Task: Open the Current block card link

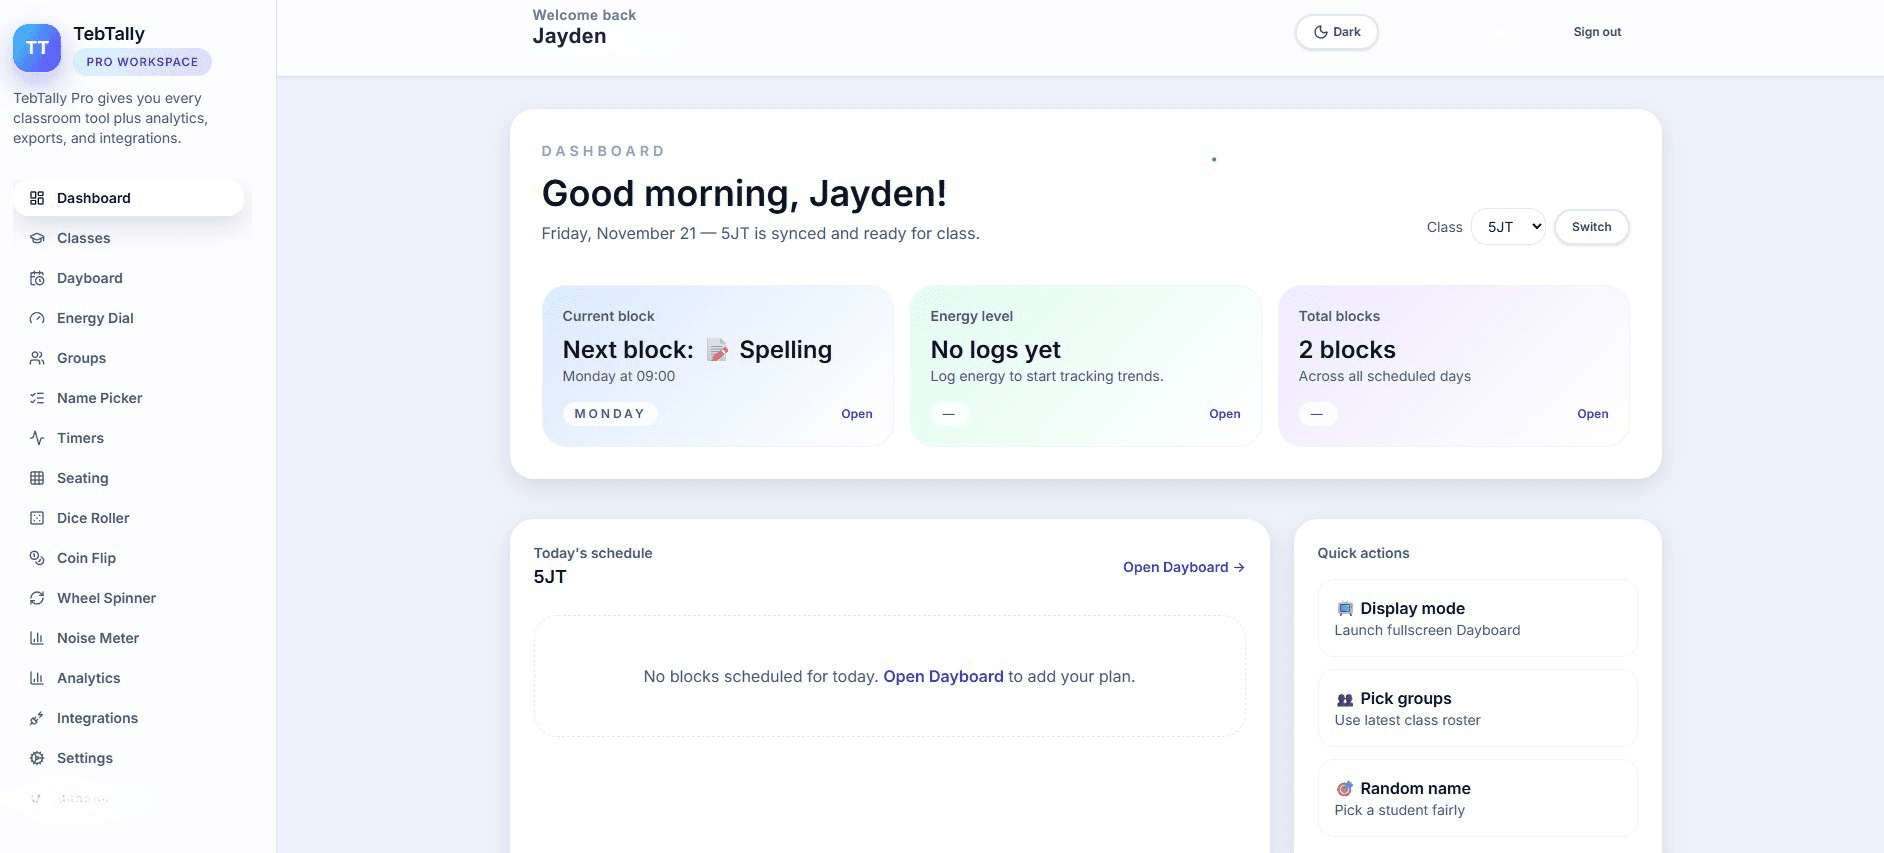Action: click(856, 414)
